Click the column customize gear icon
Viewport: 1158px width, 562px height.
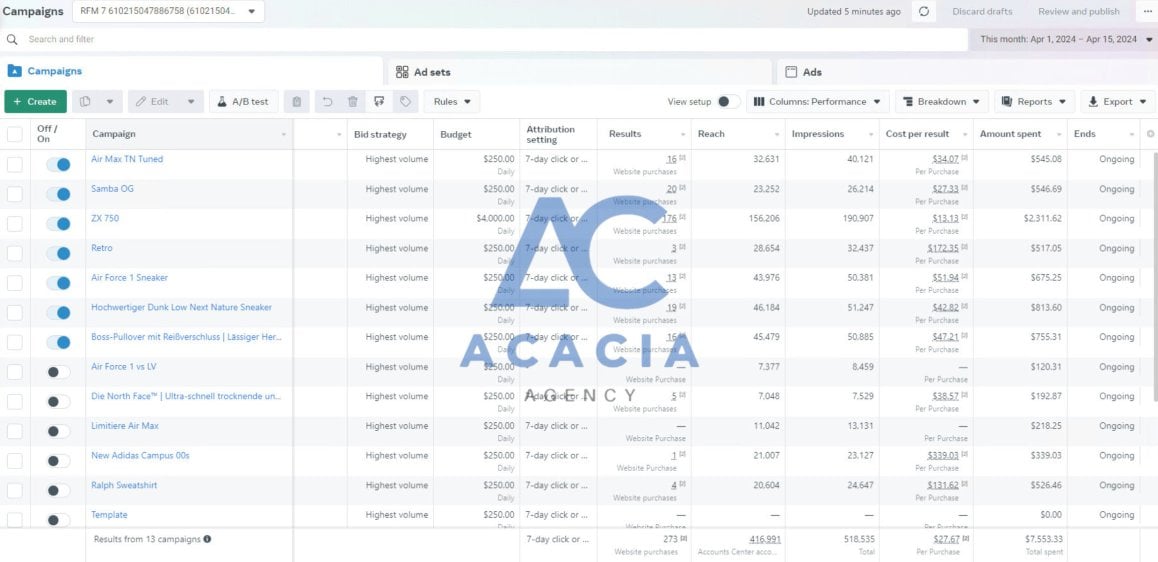pos(1150,134)
